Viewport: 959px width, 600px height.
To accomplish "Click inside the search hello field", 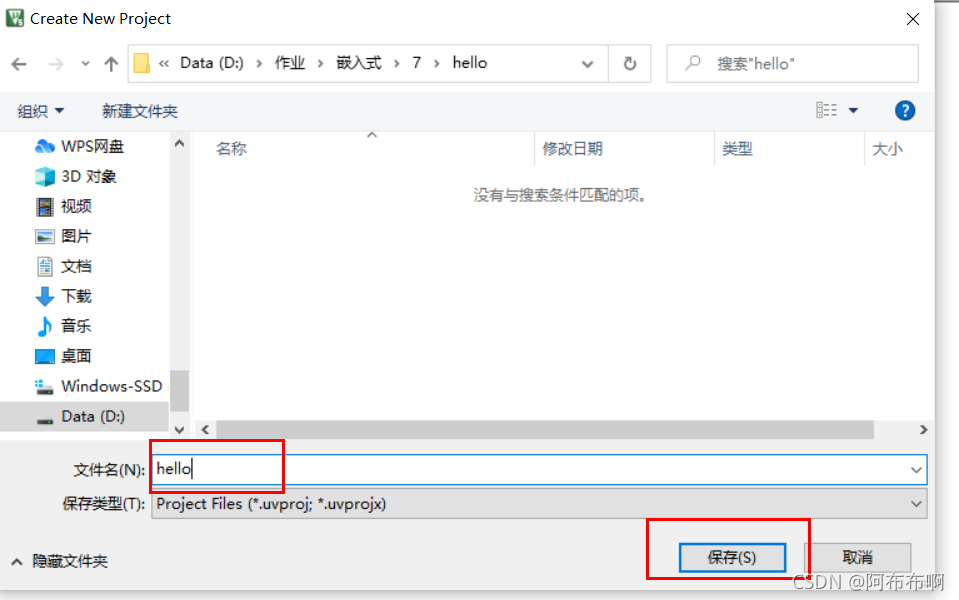I will pyautogui.click(x=790, y=62).
